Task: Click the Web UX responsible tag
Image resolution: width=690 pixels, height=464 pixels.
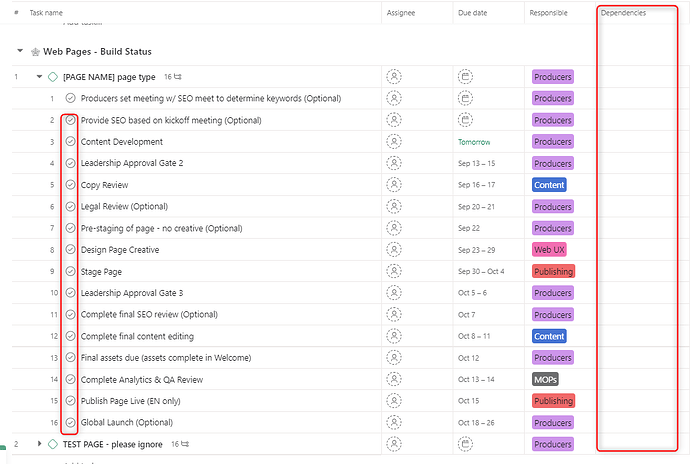Action: [x=549, y=250]
